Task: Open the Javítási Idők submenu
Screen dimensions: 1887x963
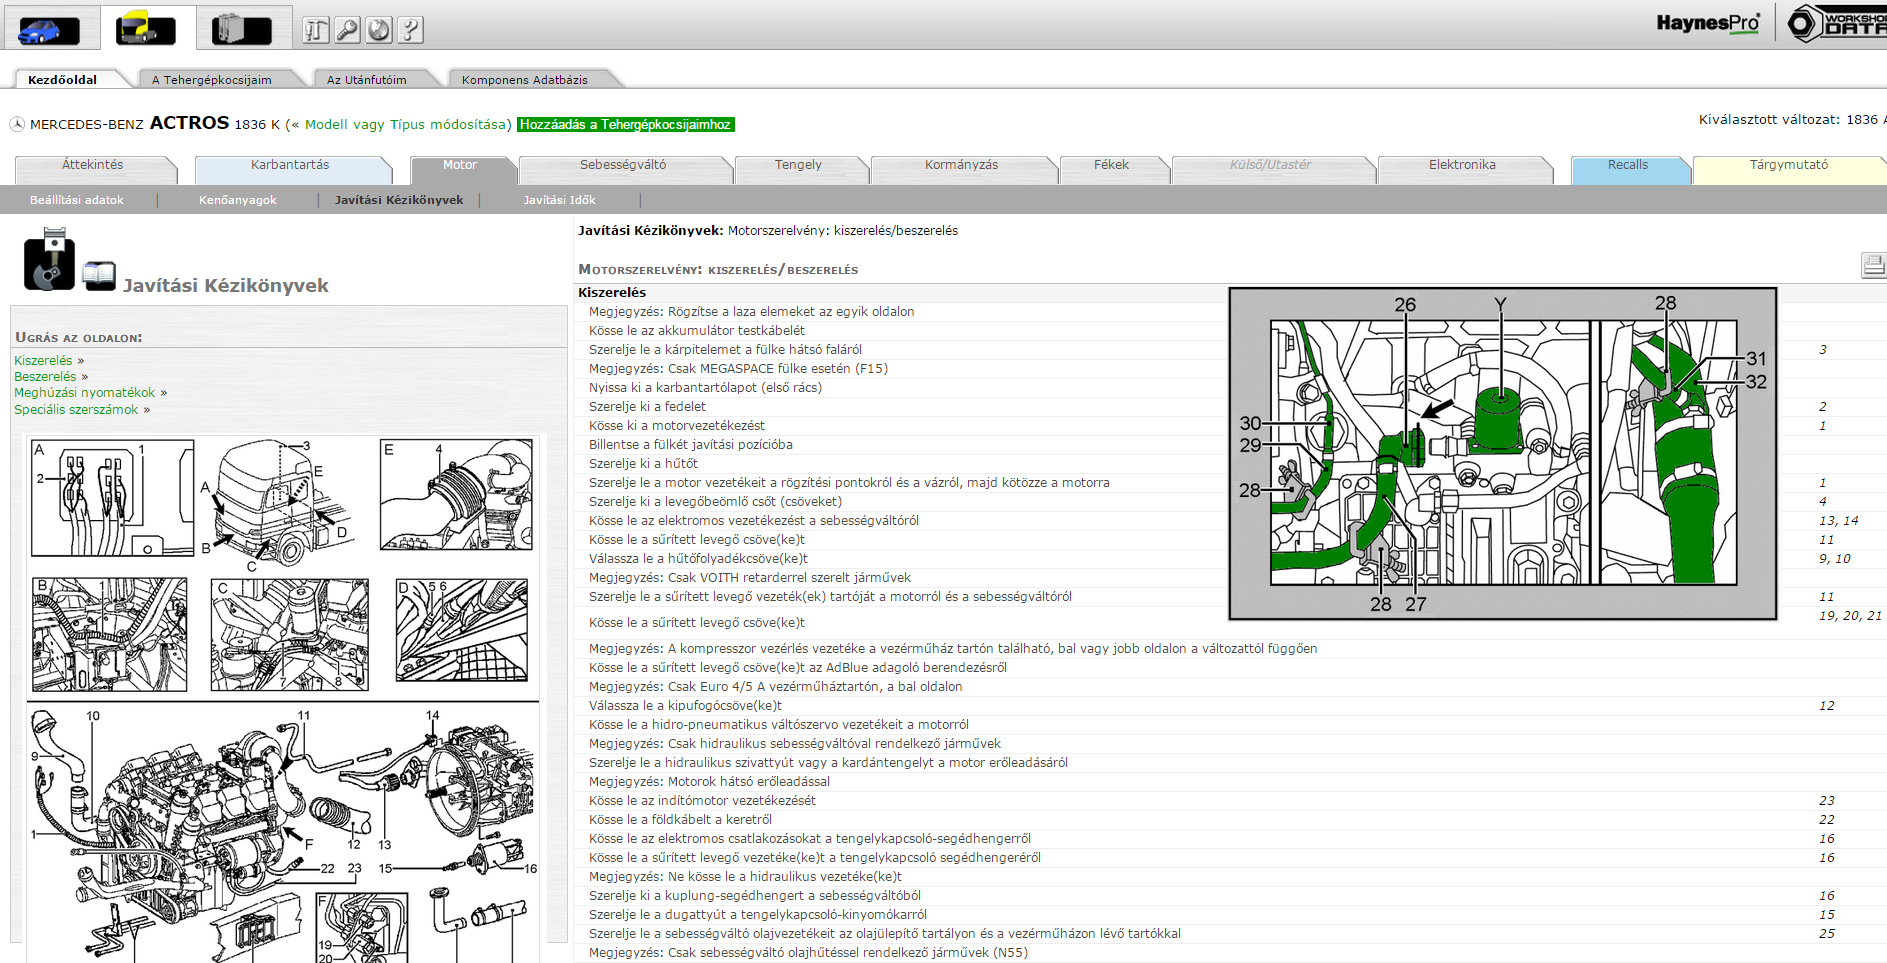Action: 559,200
